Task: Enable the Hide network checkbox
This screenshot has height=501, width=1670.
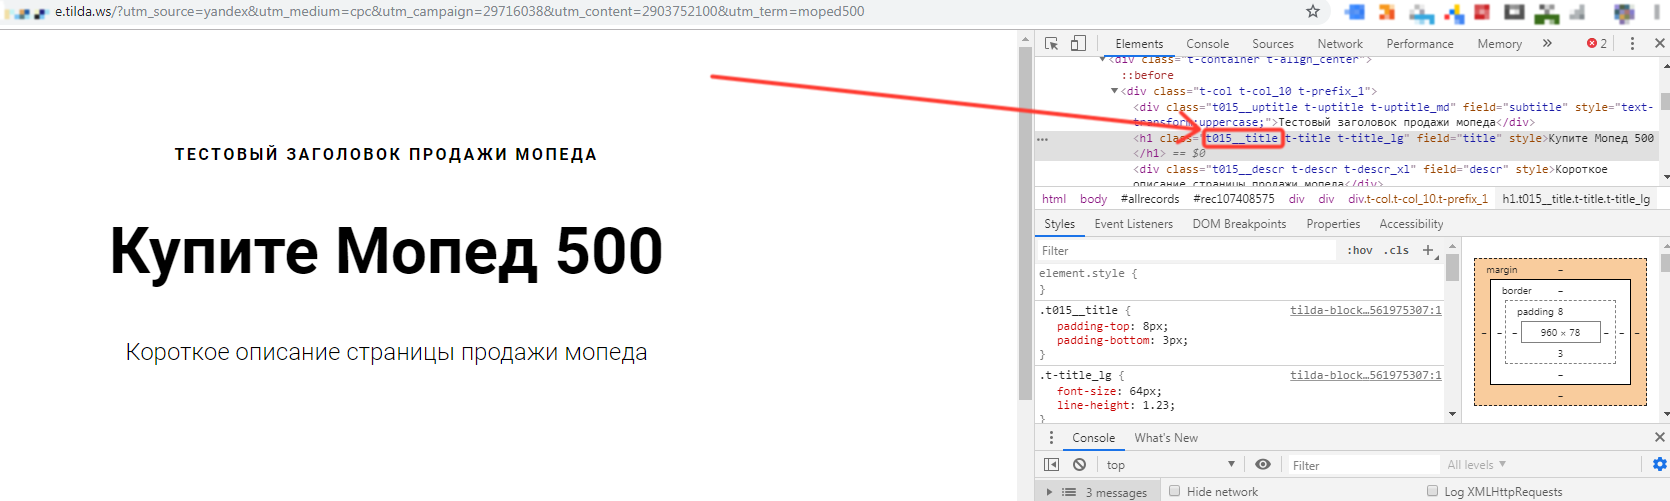Action: (1175, 491)
